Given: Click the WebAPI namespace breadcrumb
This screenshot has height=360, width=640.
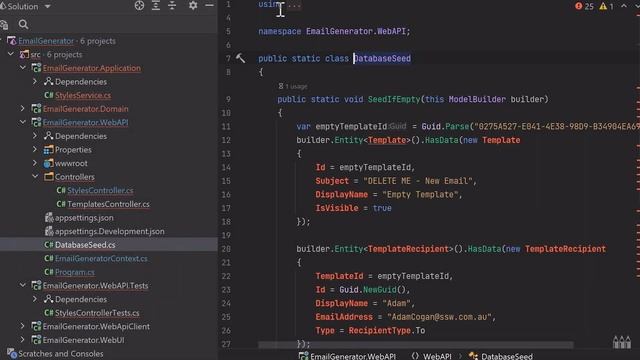Looking at the screenshot, I should pyautogui.click(x=432, y=356).
